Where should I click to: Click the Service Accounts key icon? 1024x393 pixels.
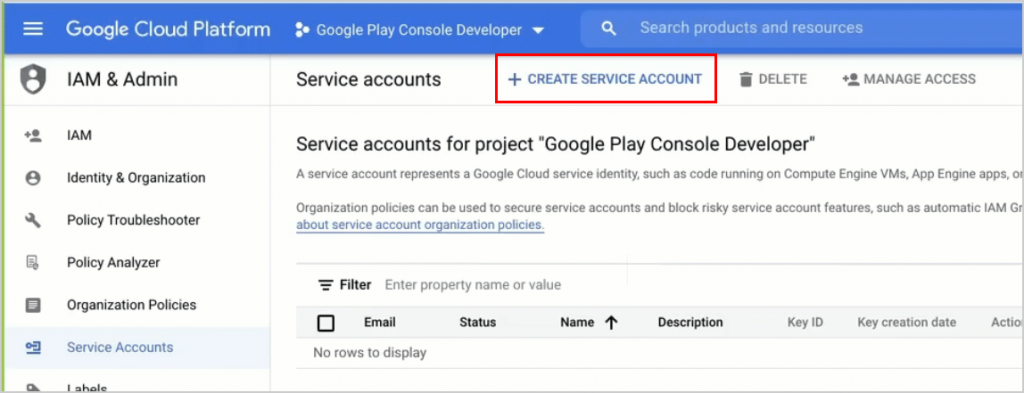point(33,347)
